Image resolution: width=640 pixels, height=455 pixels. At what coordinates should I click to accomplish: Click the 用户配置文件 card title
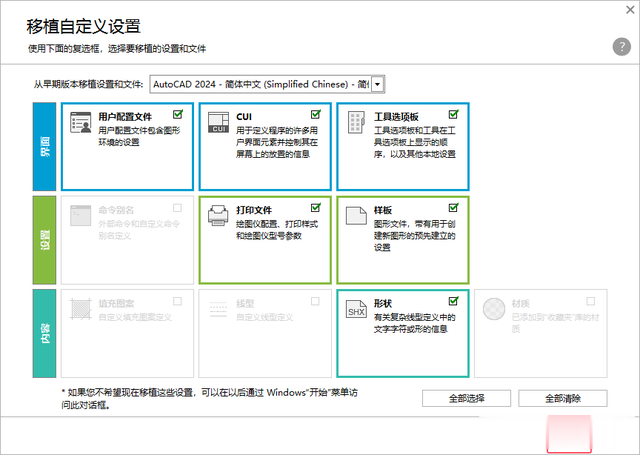[125, 117]
